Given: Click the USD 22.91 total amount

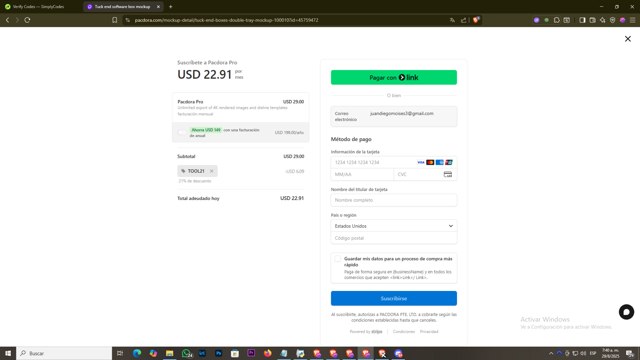Looking at the screenshot, I should tap(292, 198).
